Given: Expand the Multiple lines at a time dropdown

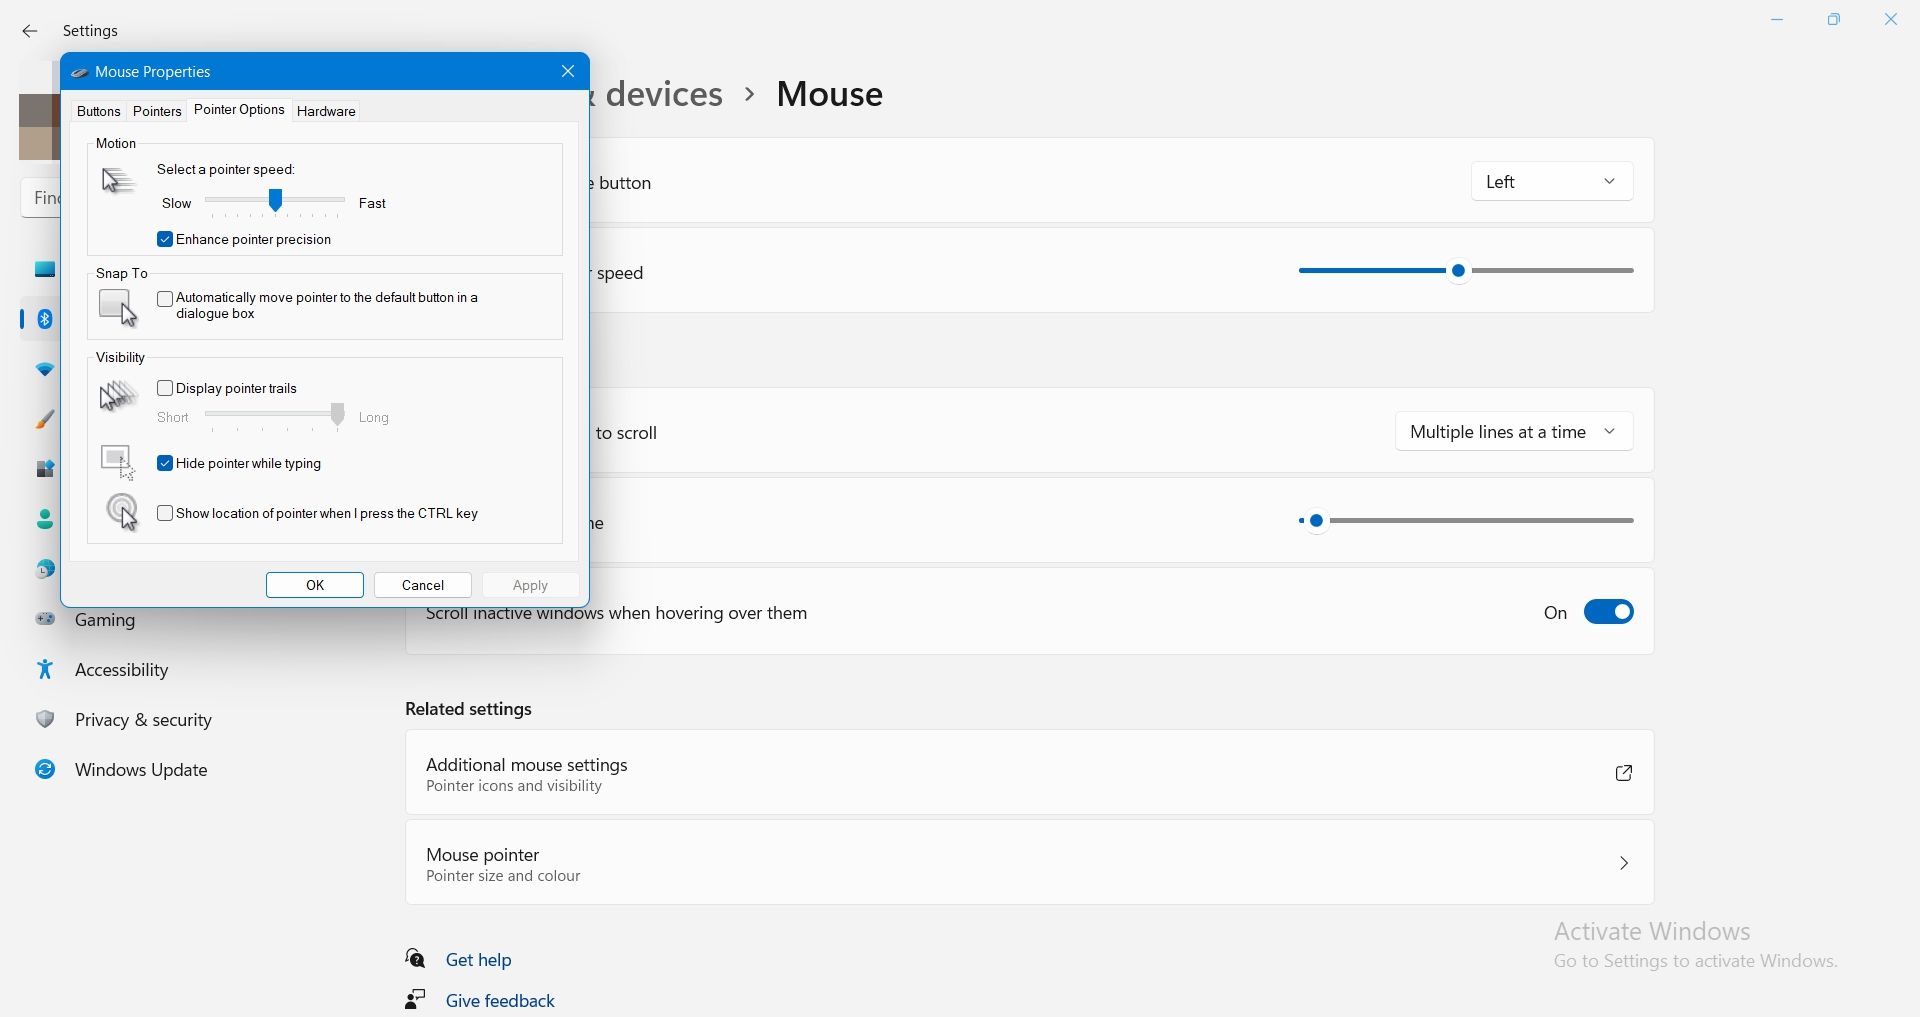Looking at the screenshot, I should pyautogui.click(x=1513, y=432).
